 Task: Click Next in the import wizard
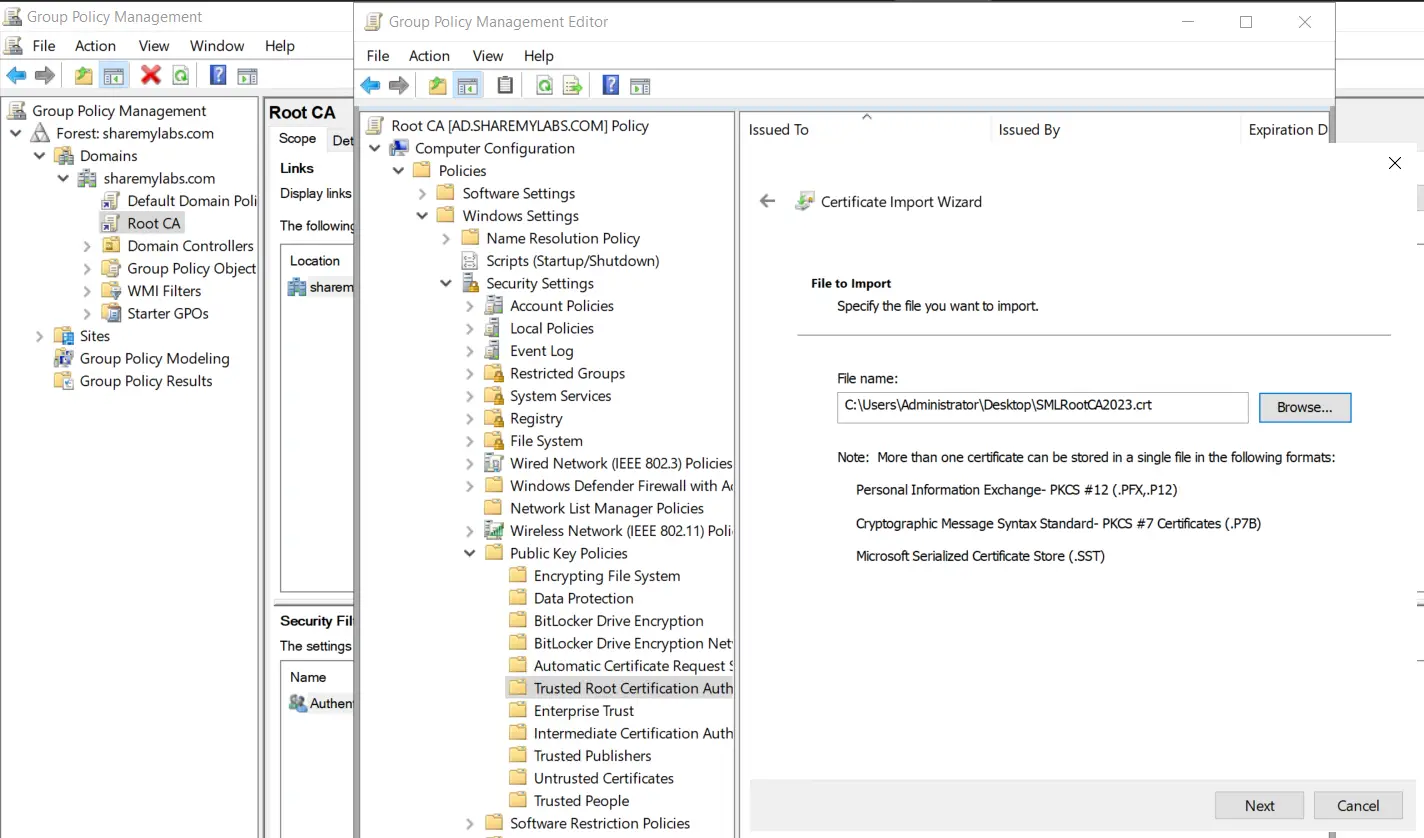(x=1259, y=805)
